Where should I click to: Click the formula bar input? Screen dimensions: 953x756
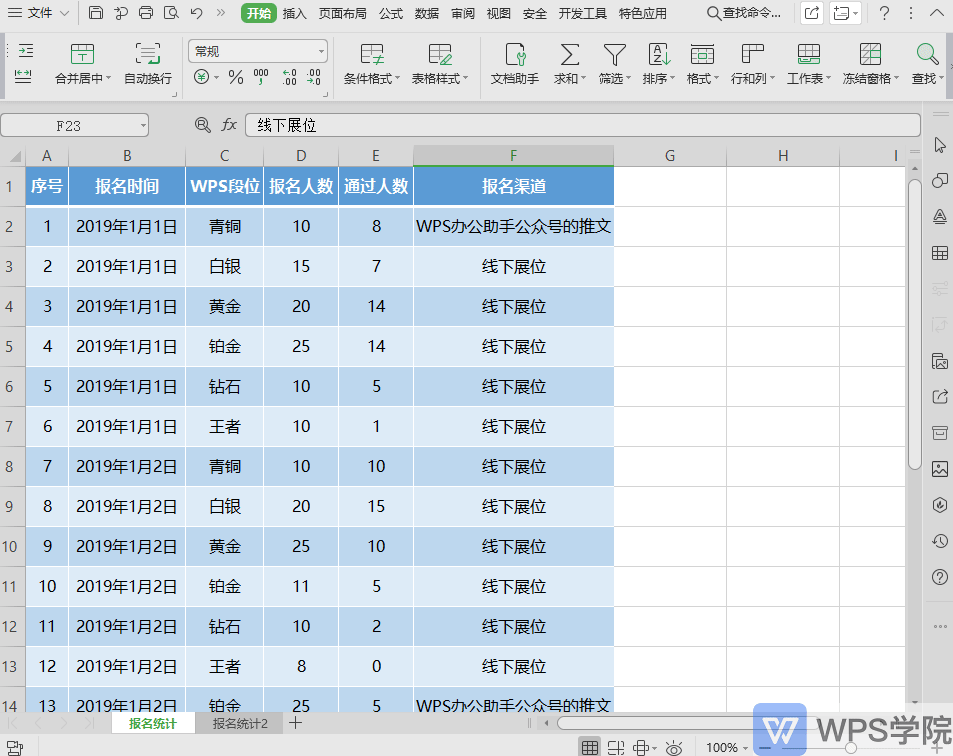tap(582, 125)
